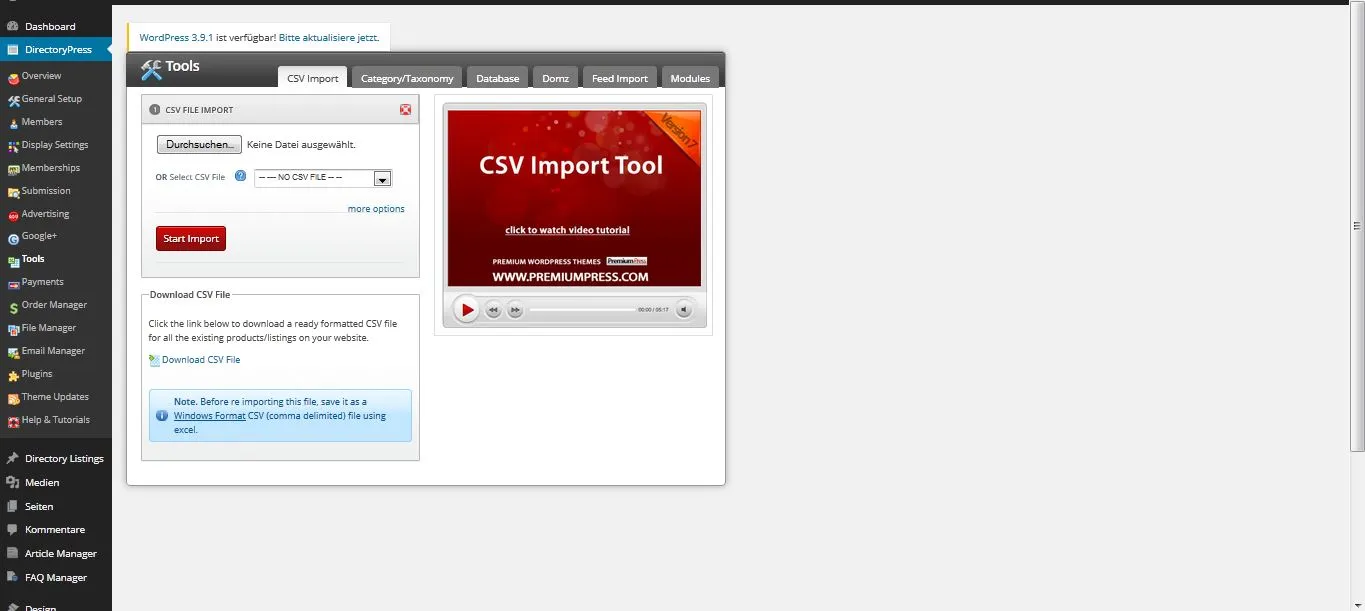1365x611 pixels.
Task: Click the Dashboard gauge icon
Action: pyautogui.click(x=12, y=27)
